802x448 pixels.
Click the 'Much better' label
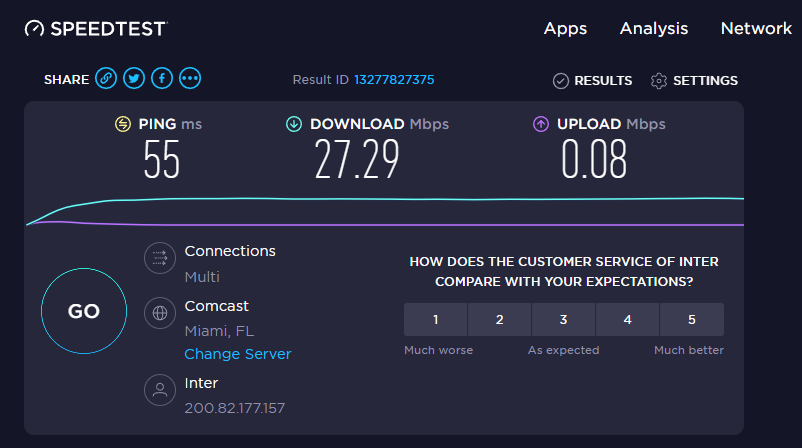(x=689, y=350)
